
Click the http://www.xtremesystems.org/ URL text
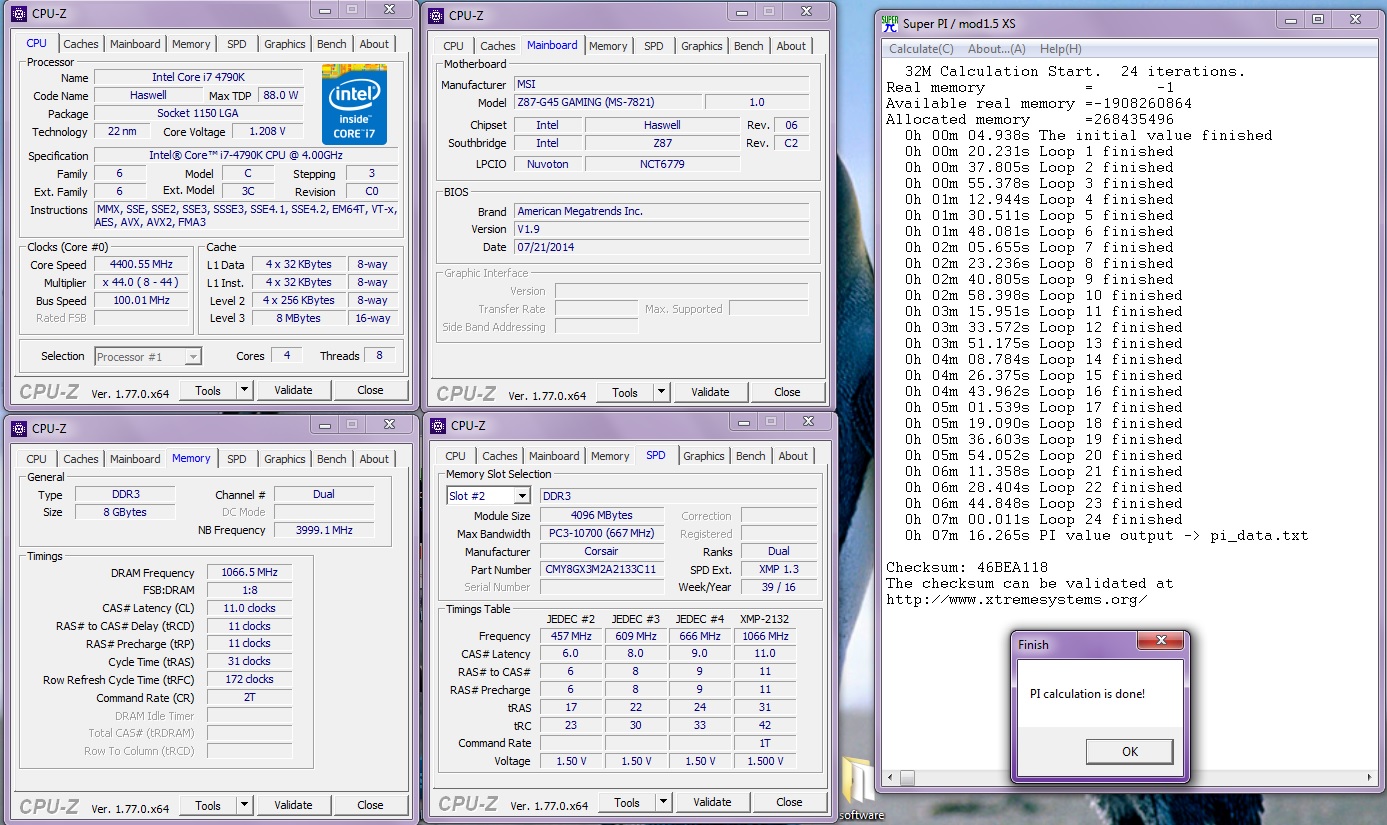pos(1016,600)
